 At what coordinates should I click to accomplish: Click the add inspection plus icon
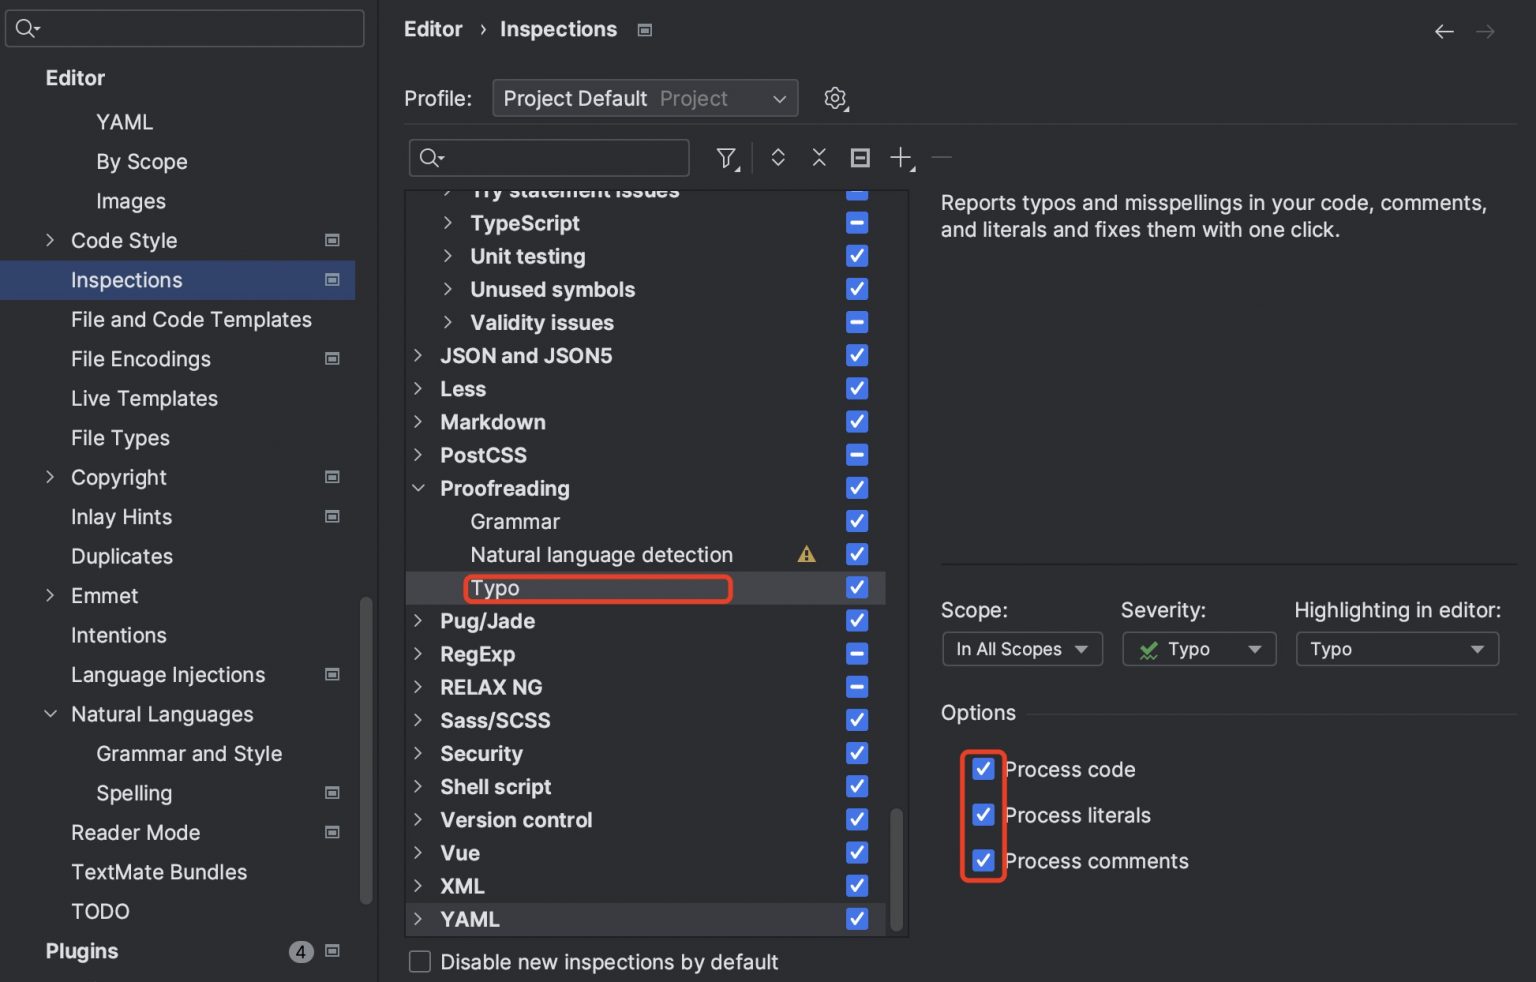pos(902,158)
